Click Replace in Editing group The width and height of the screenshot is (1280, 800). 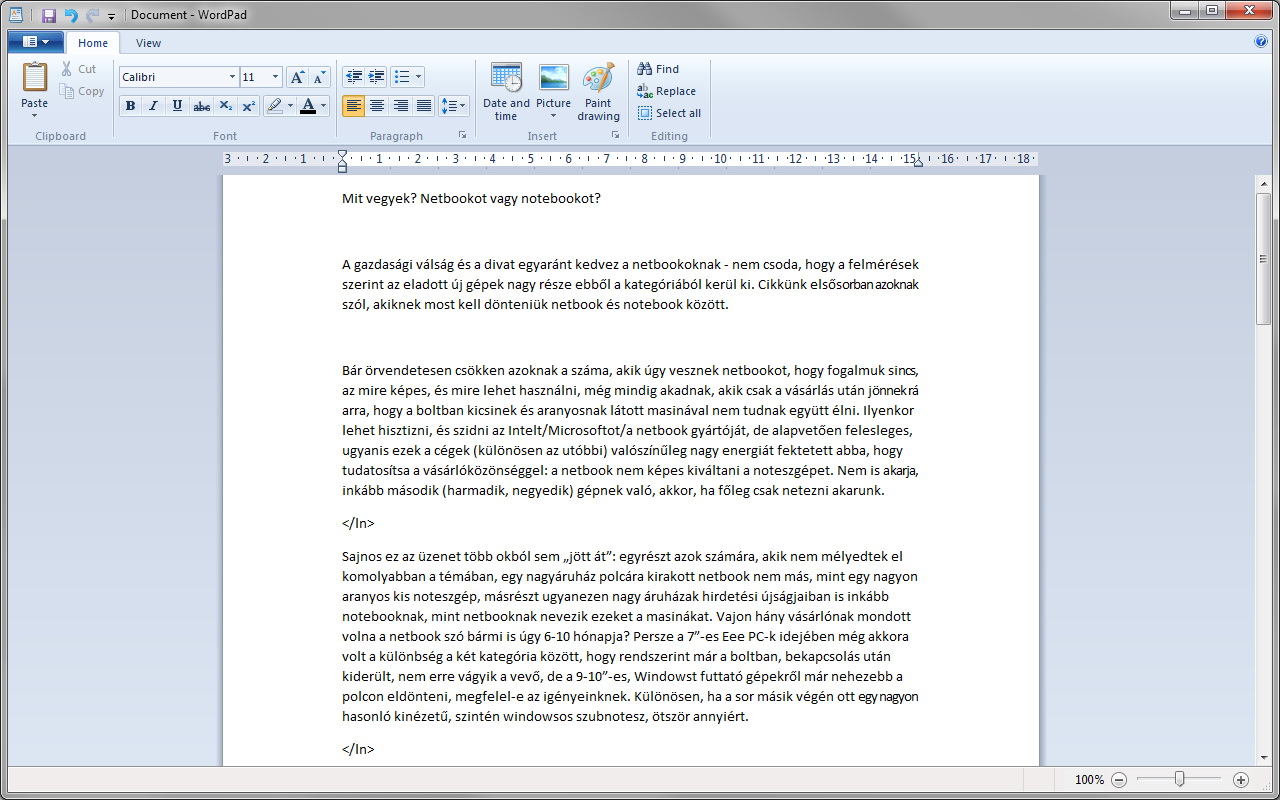666,91
